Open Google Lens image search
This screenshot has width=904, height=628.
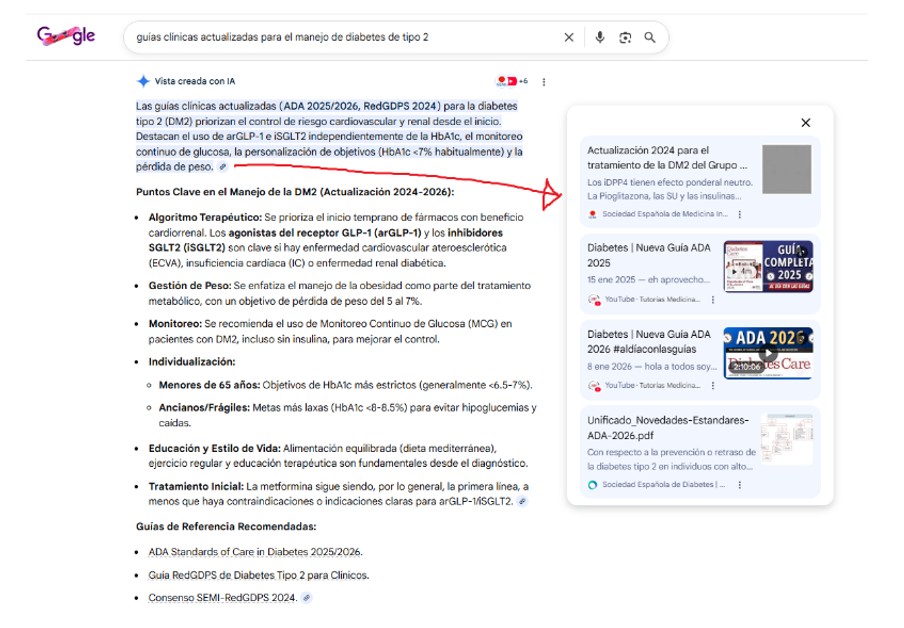625,38
